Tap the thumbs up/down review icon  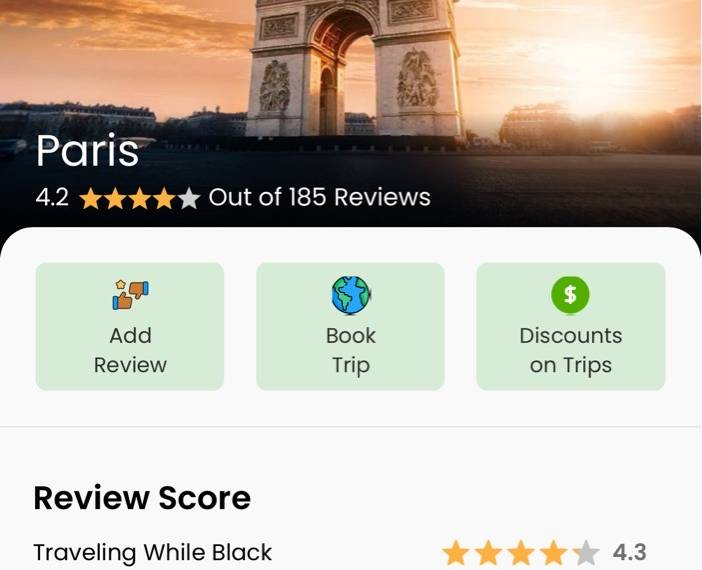(x=130, y=295)
